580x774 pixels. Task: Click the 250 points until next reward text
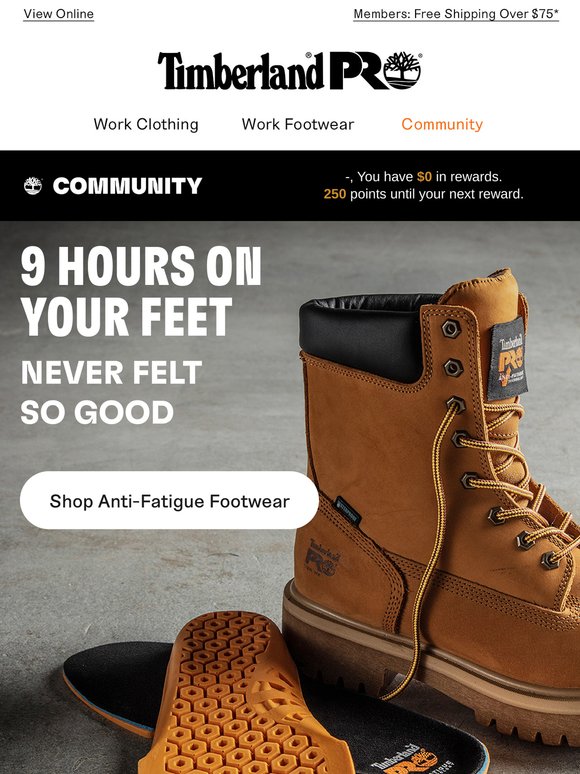pos(423,194)
